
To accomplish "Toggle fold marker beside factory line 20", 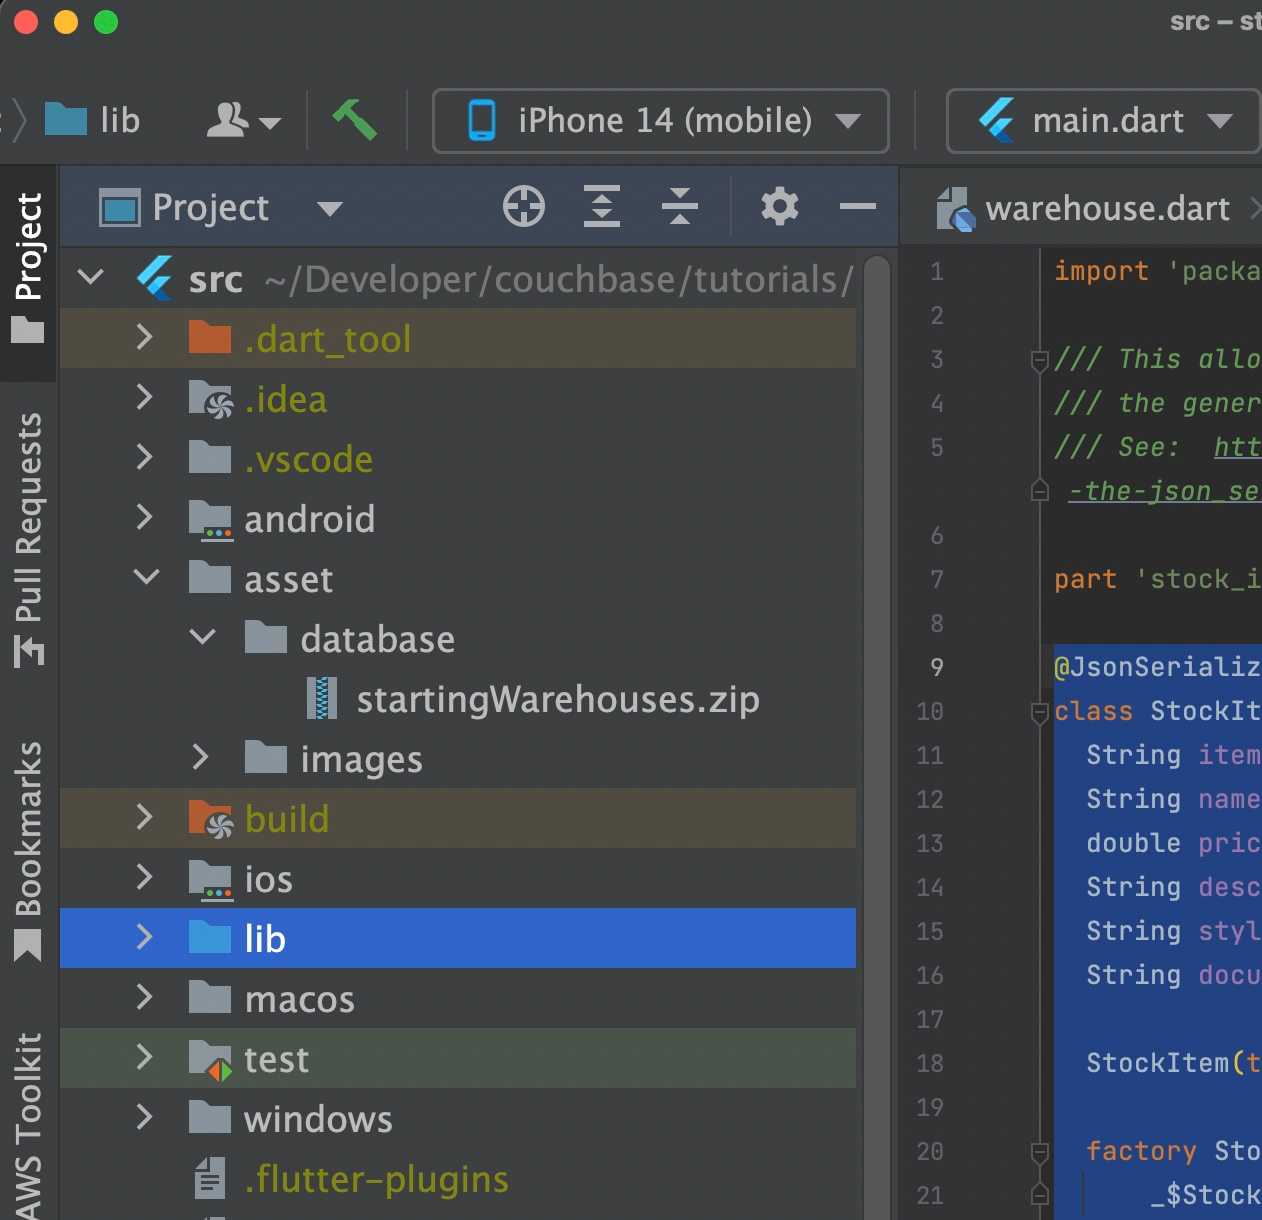I will (x=1040, y=1152).
